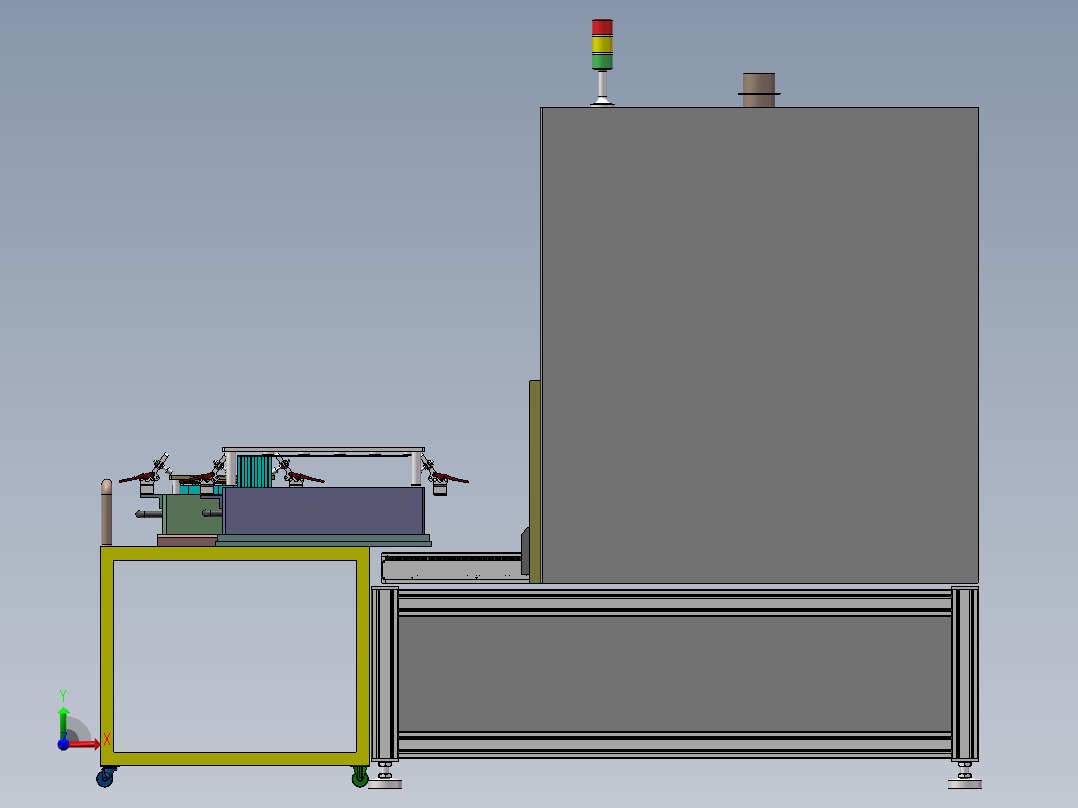Select the lower gray panel of the aluminum base frame
Image resolution: width=1078 pixels, height=808 pixels.
click(x=674, y=673)
